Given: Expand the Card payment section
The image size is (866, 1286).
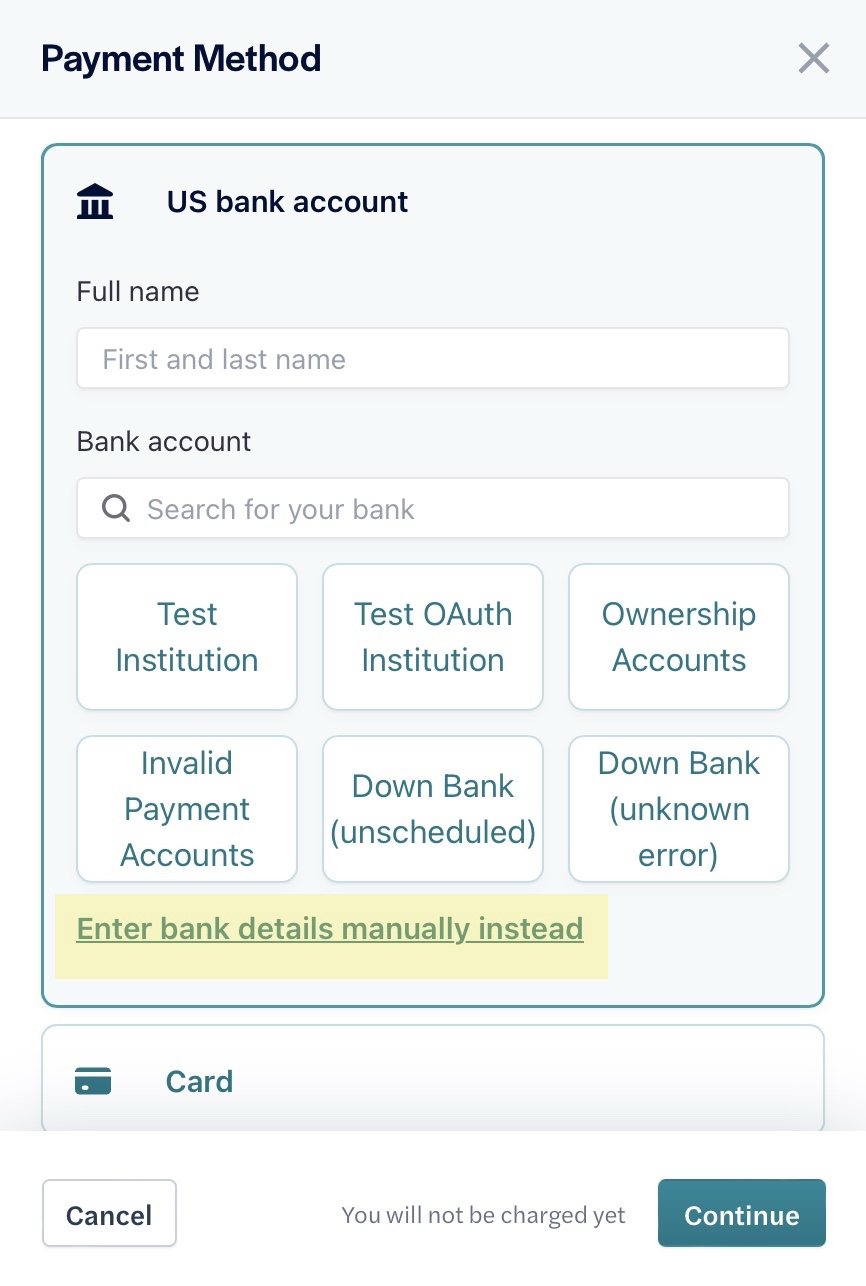Looking at the screenshot, I should pos(432,1081).
